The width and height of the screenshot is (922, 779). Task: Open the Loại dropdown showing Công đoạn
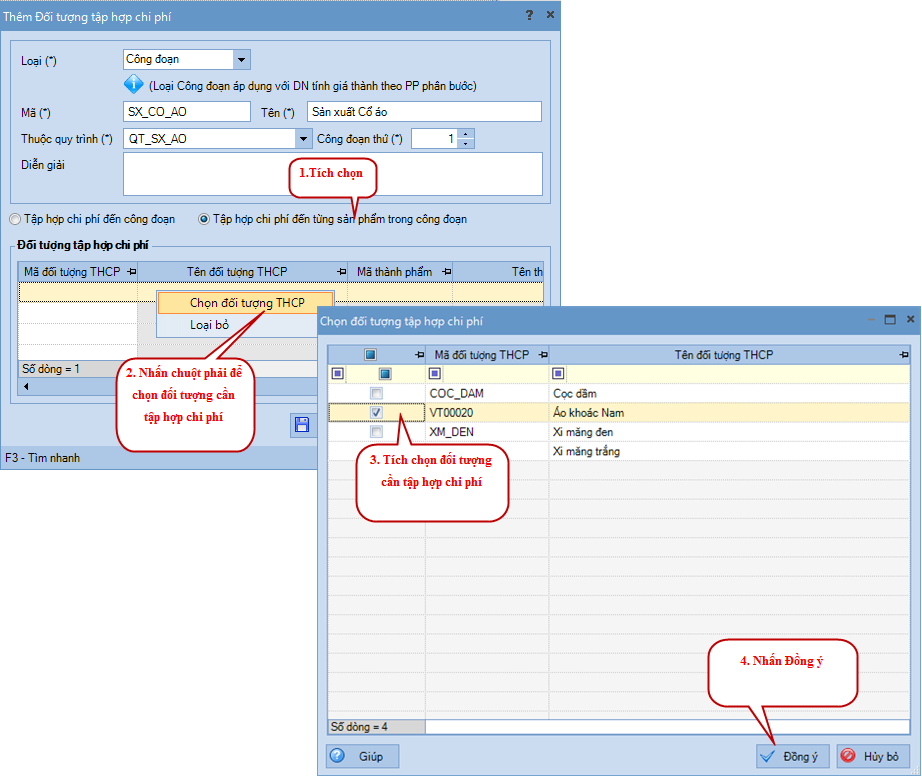click(x=240, y=60)
